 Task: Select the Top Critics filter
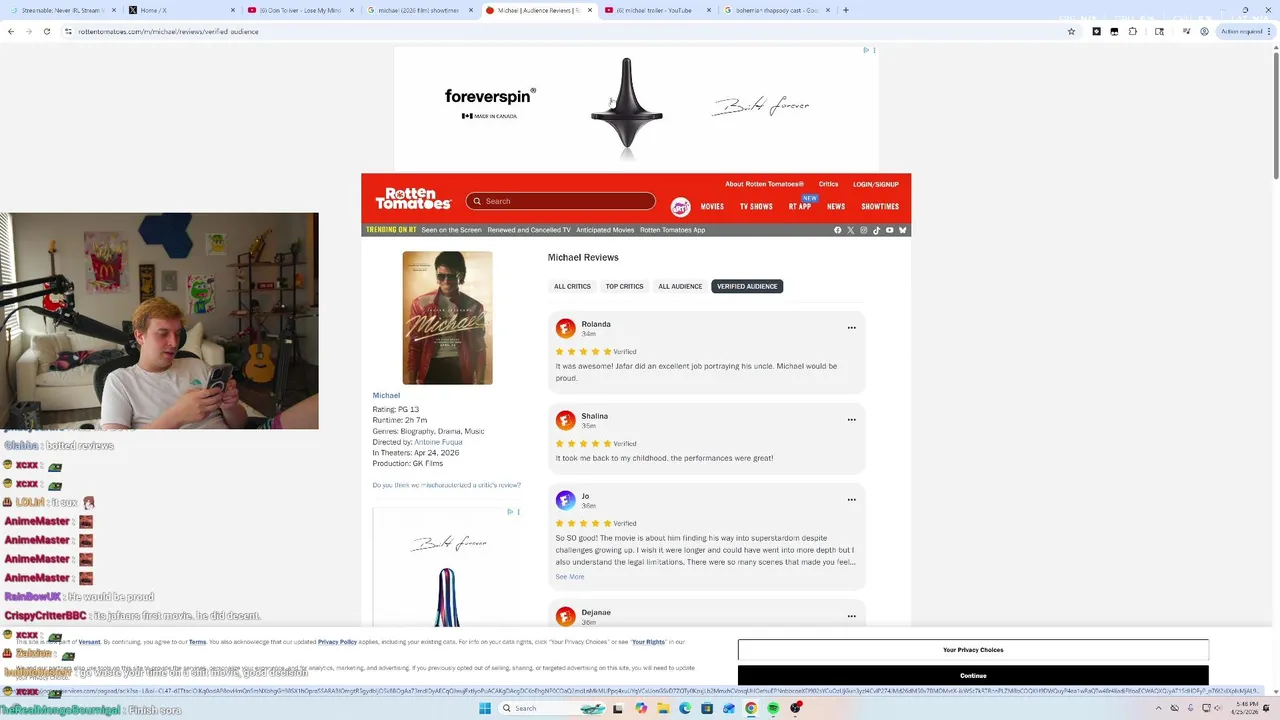pyautogui.click(x=624, y=286)
